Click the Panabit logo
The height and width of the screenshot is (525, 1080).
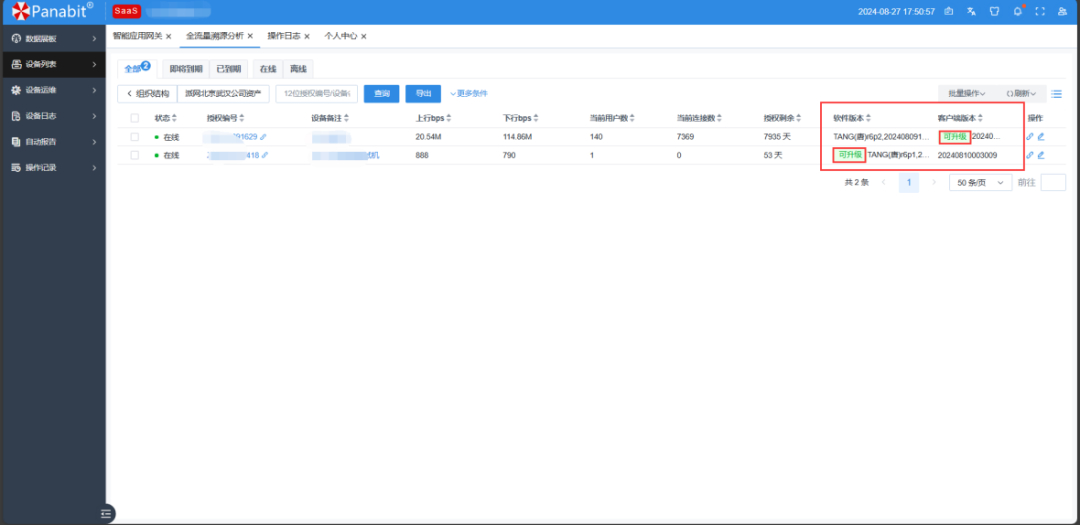click(x=52, y=10)
